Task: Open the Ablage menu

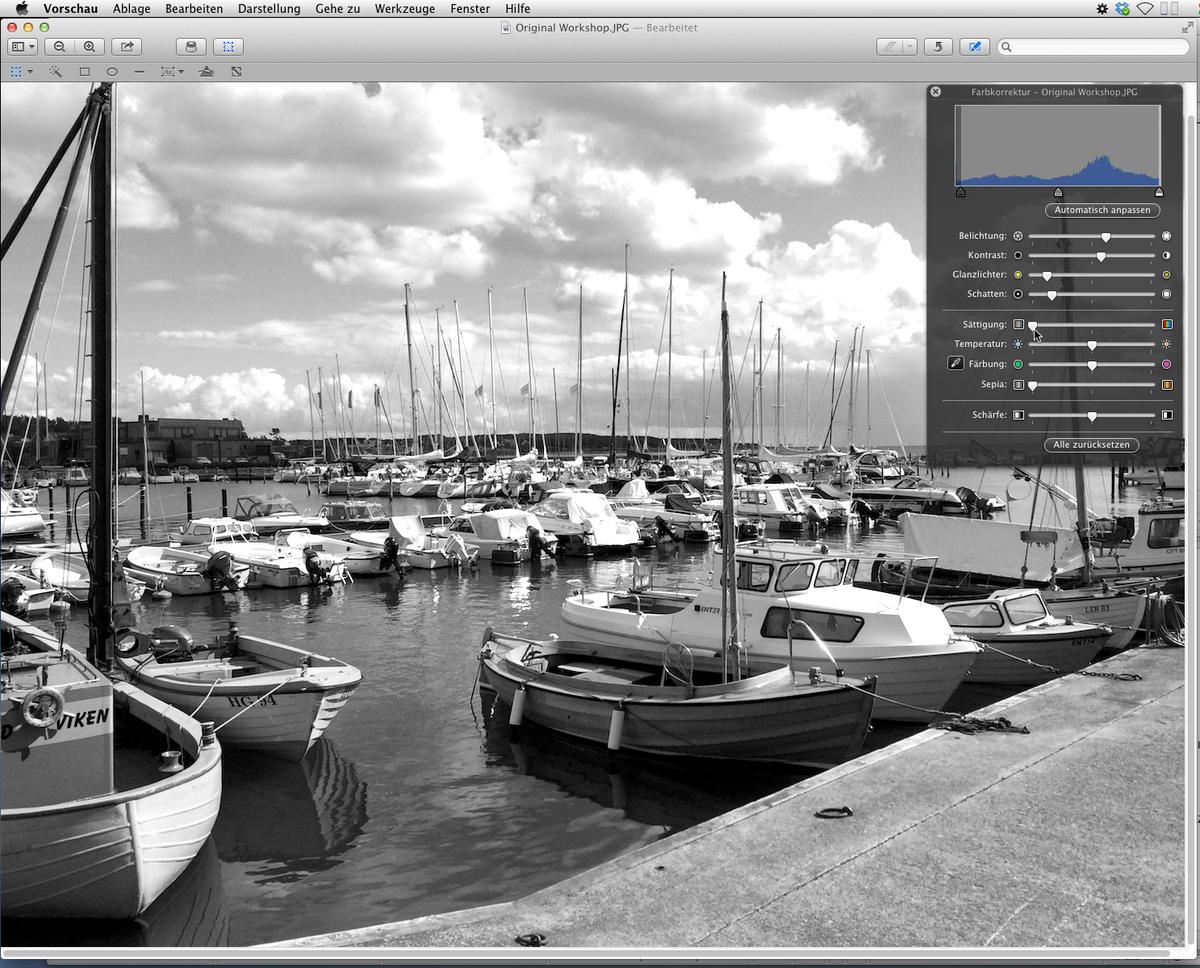Action: click(x=132, y=9)
